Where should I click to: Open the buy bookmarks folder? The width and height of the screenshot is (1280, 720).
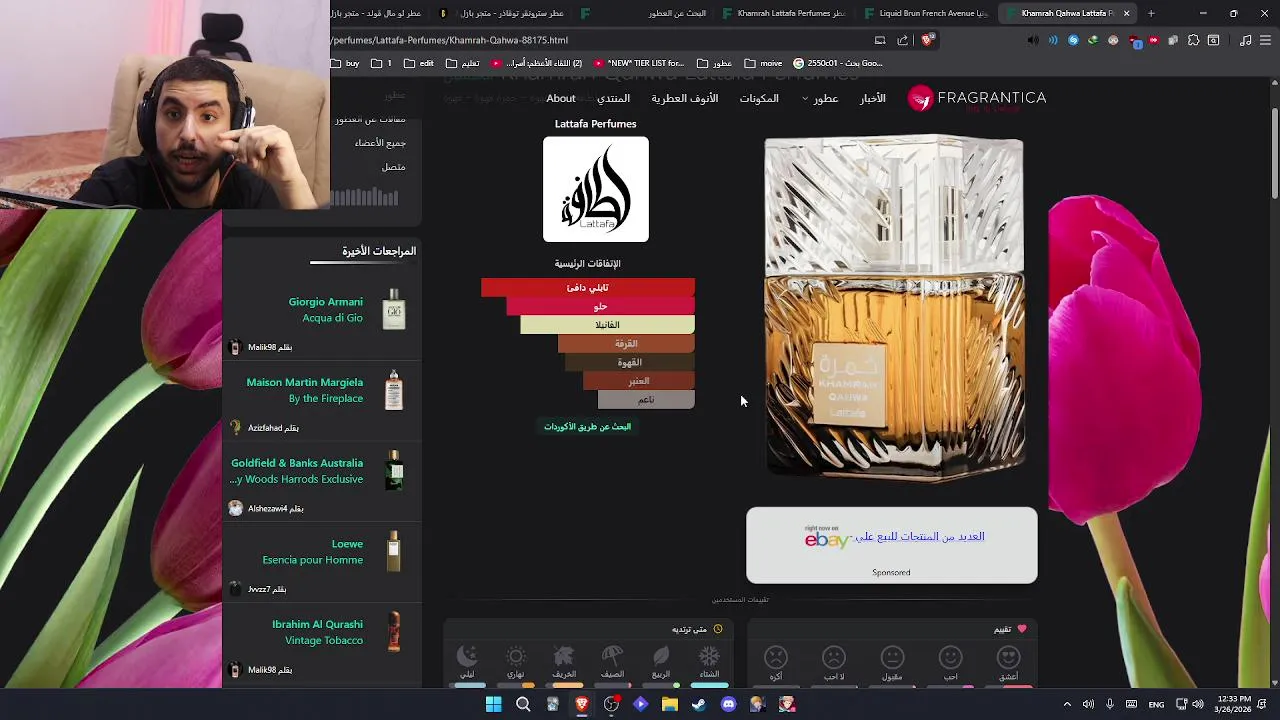(x=345, y=63)
